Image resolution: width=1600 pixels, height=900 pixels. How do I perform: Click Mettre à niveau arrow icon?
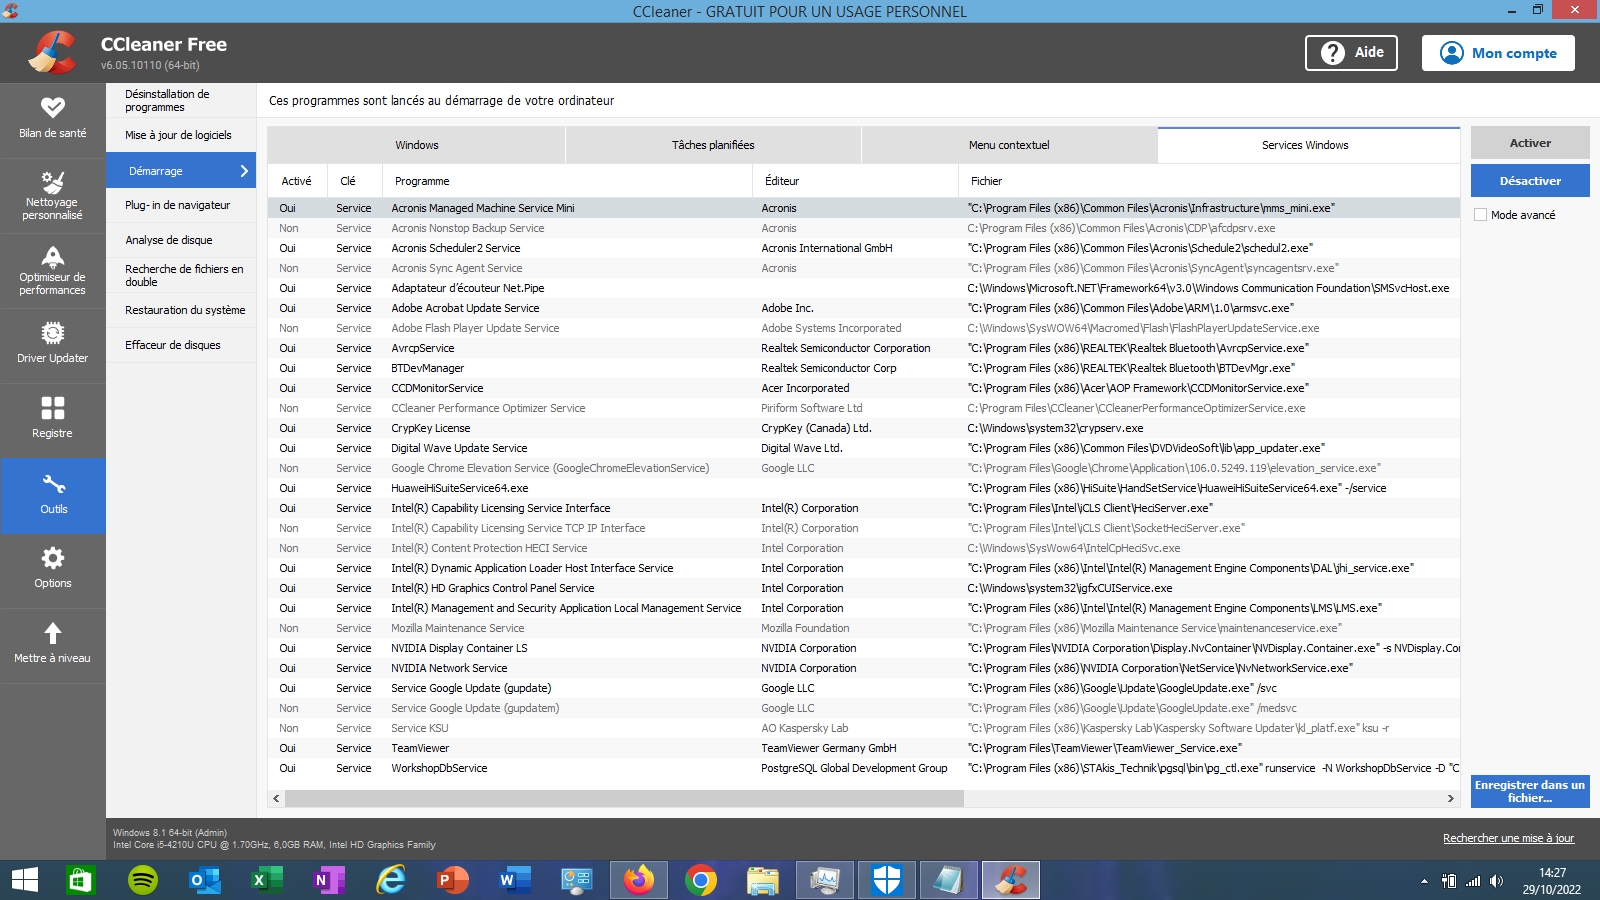pos(53,633)
